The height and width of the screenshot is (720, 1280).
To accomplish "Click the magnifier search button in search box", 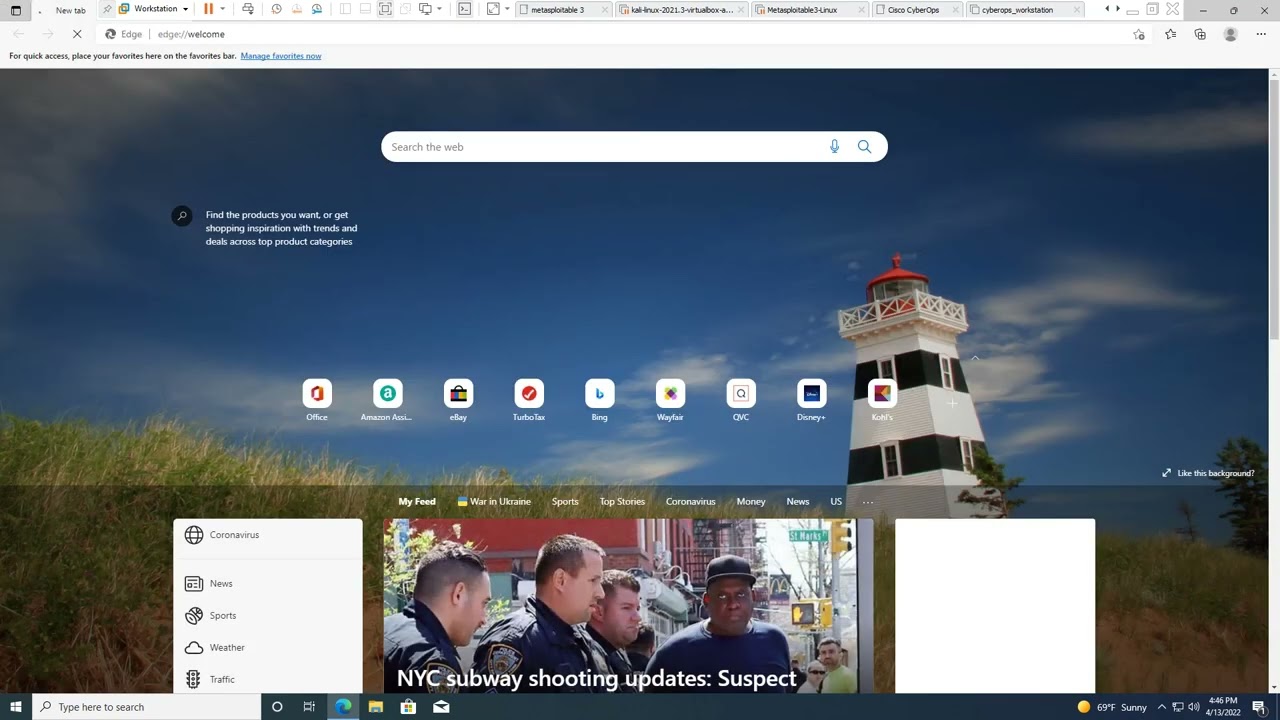I will click(864, 147).
